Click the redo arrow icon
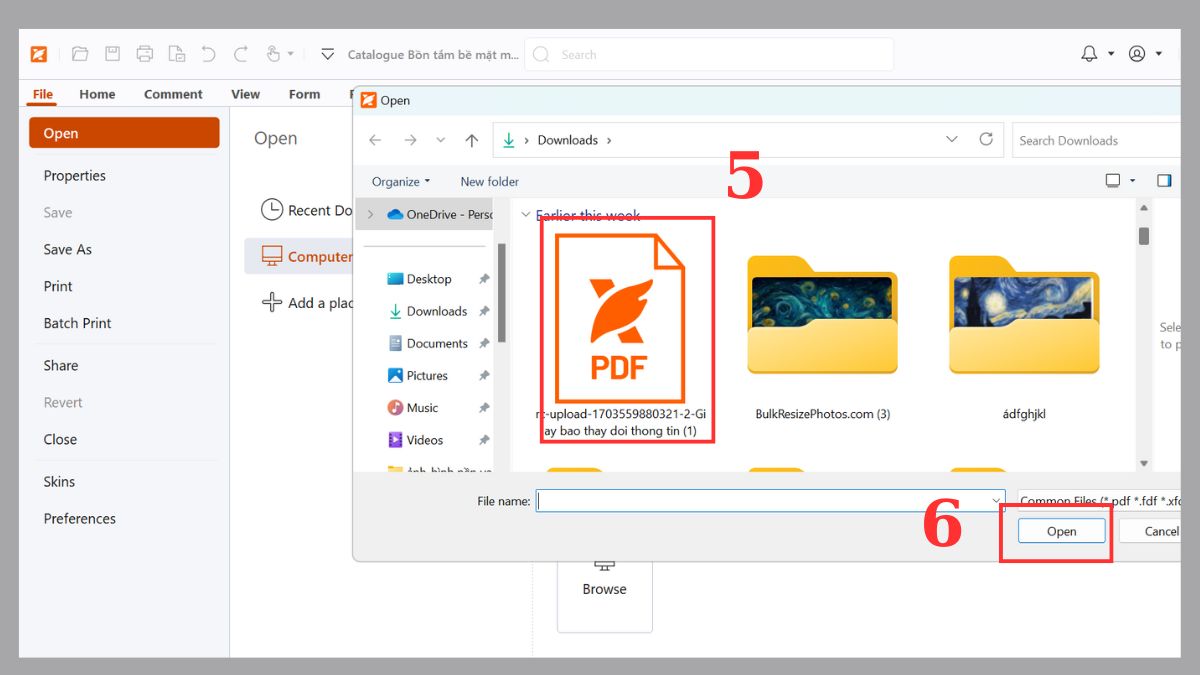 241,54
